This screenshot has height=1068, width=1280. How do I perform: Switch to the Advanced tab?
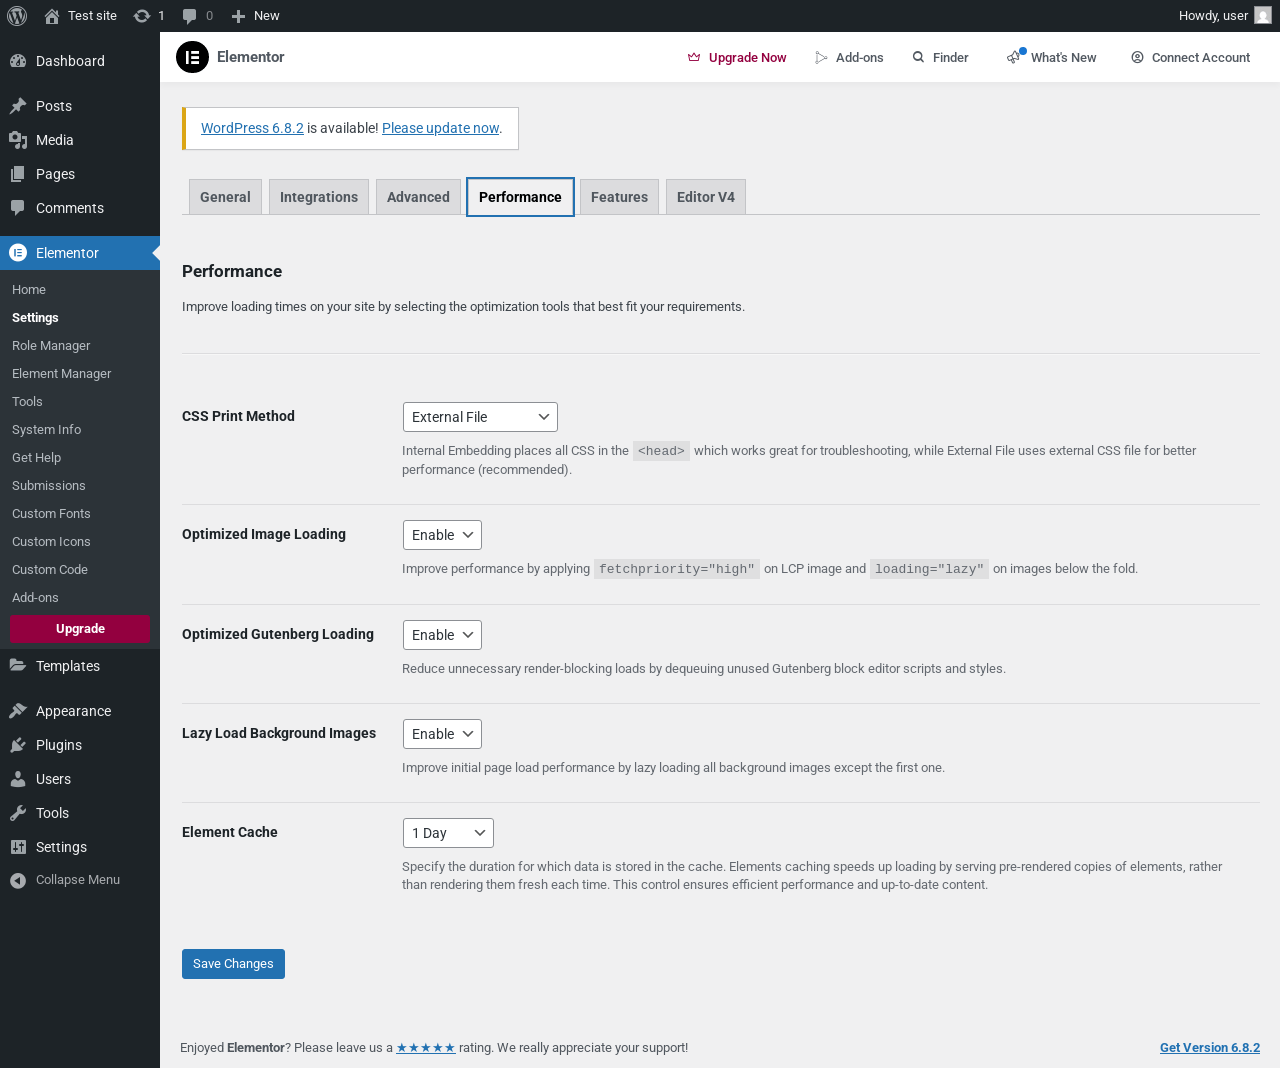pos(418,197)
